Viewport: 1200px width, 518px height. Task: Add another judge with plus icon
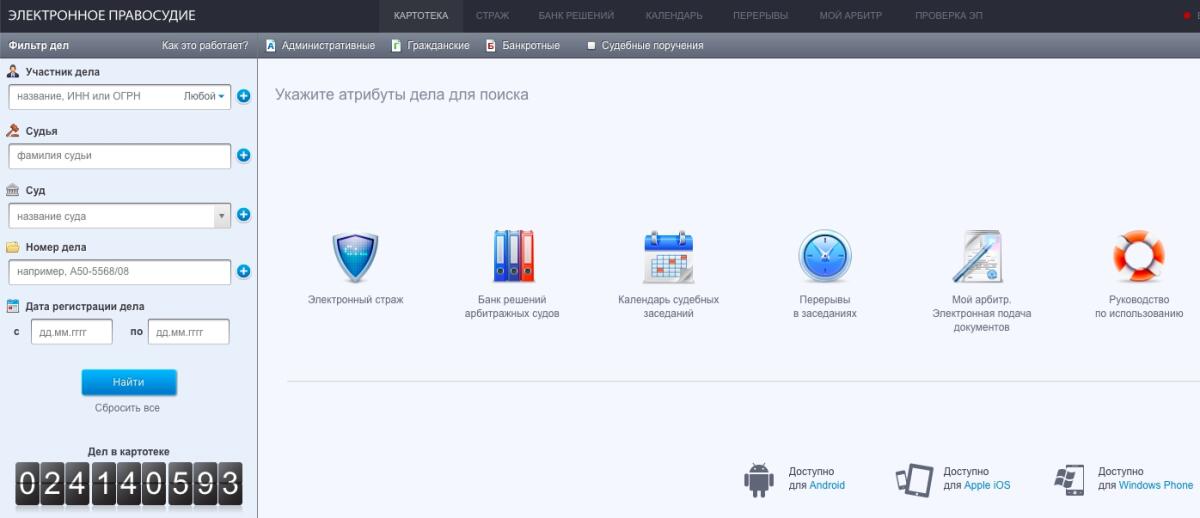[244, 156]
